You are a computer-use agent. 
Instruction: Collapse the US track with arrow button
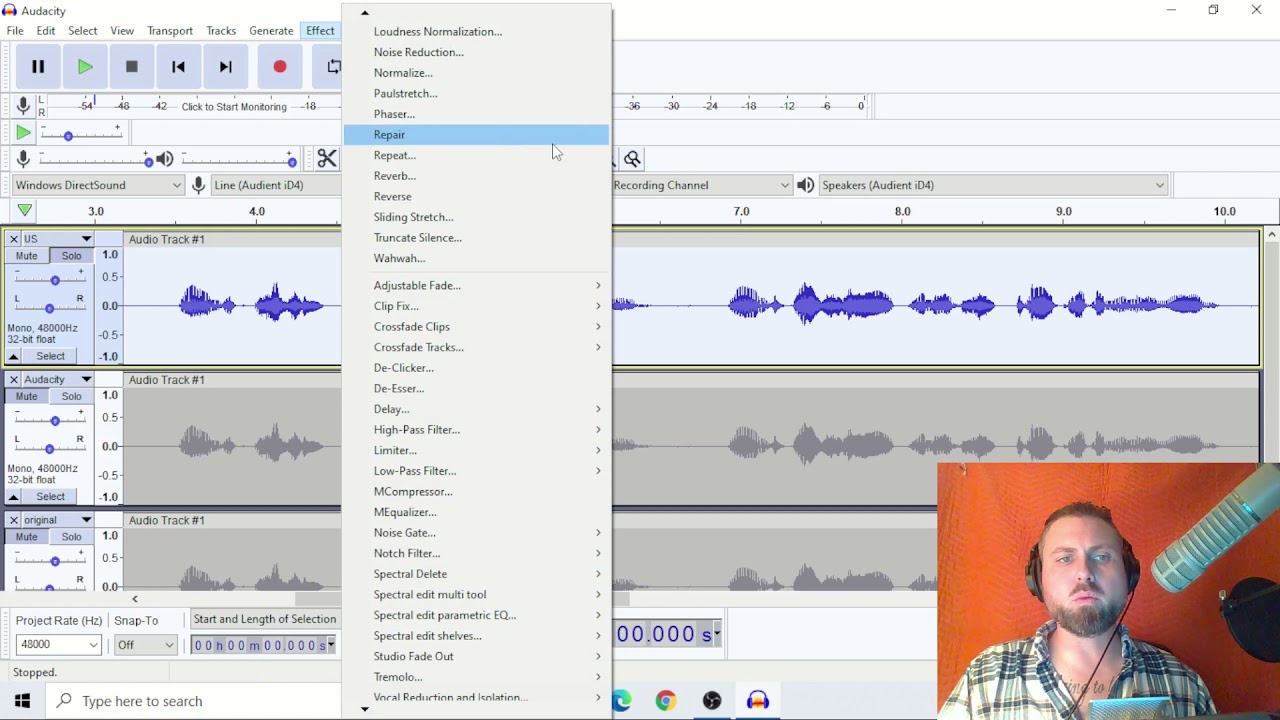click(14, 356)
